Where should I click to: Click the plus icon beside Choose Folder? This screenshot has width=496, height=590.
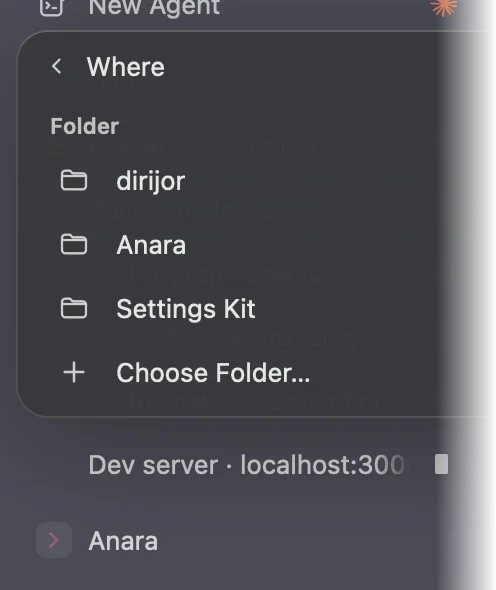[x=74, y=373]
